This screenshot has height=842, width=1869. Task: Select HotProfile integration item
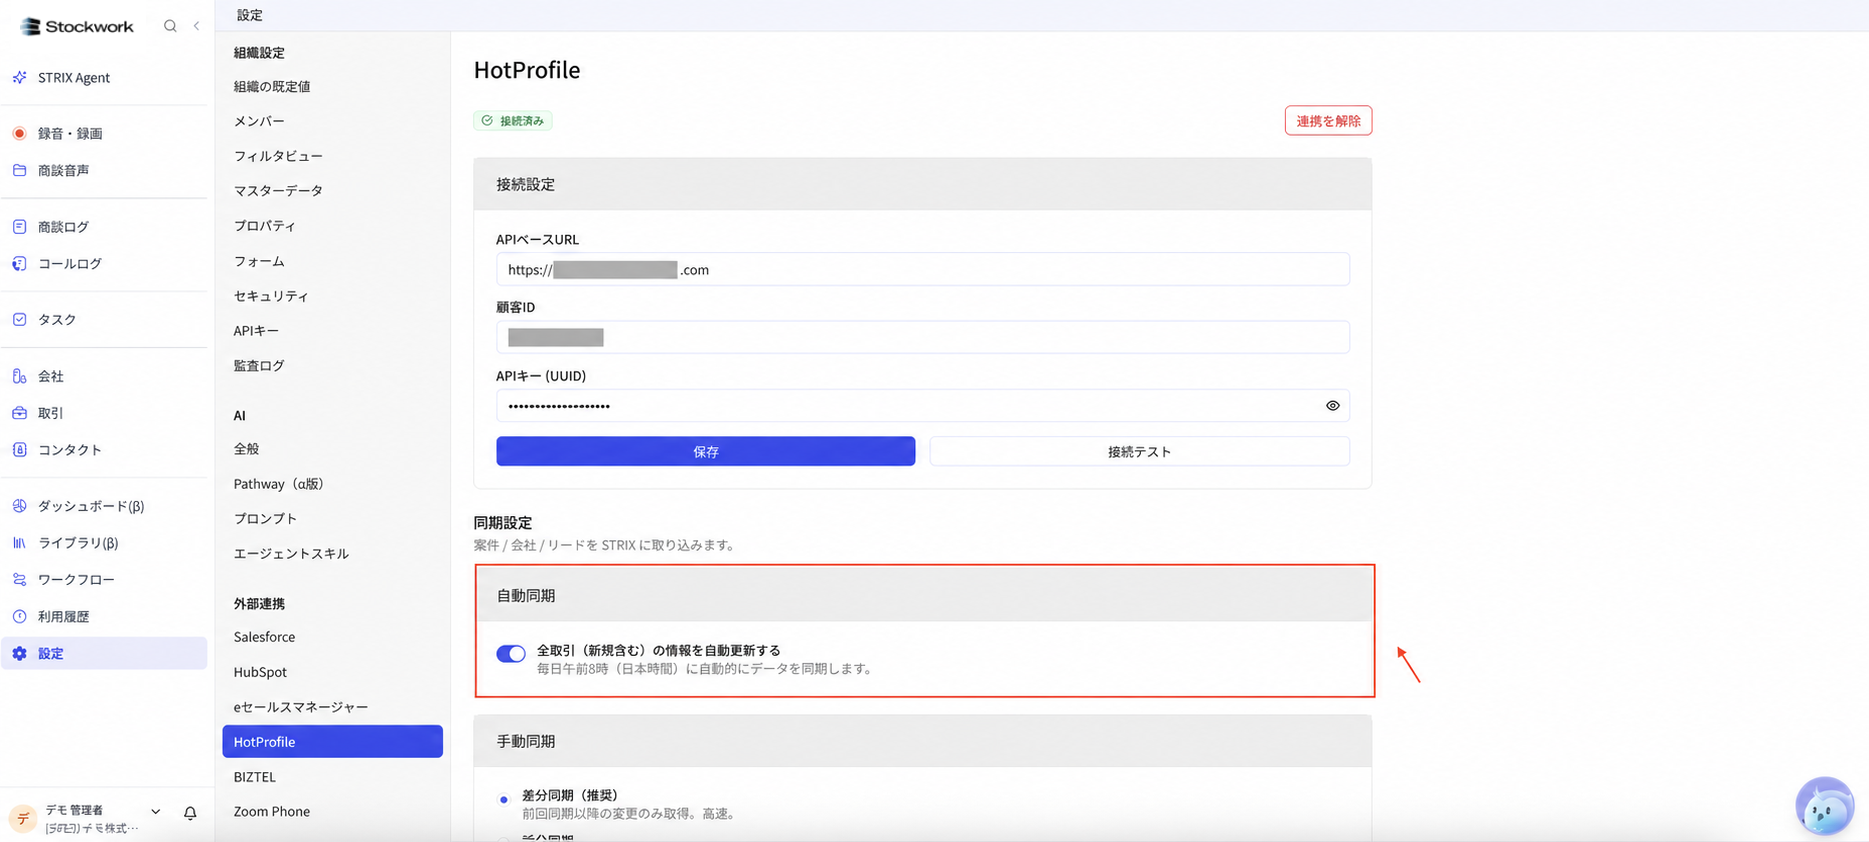coord(332,741)
